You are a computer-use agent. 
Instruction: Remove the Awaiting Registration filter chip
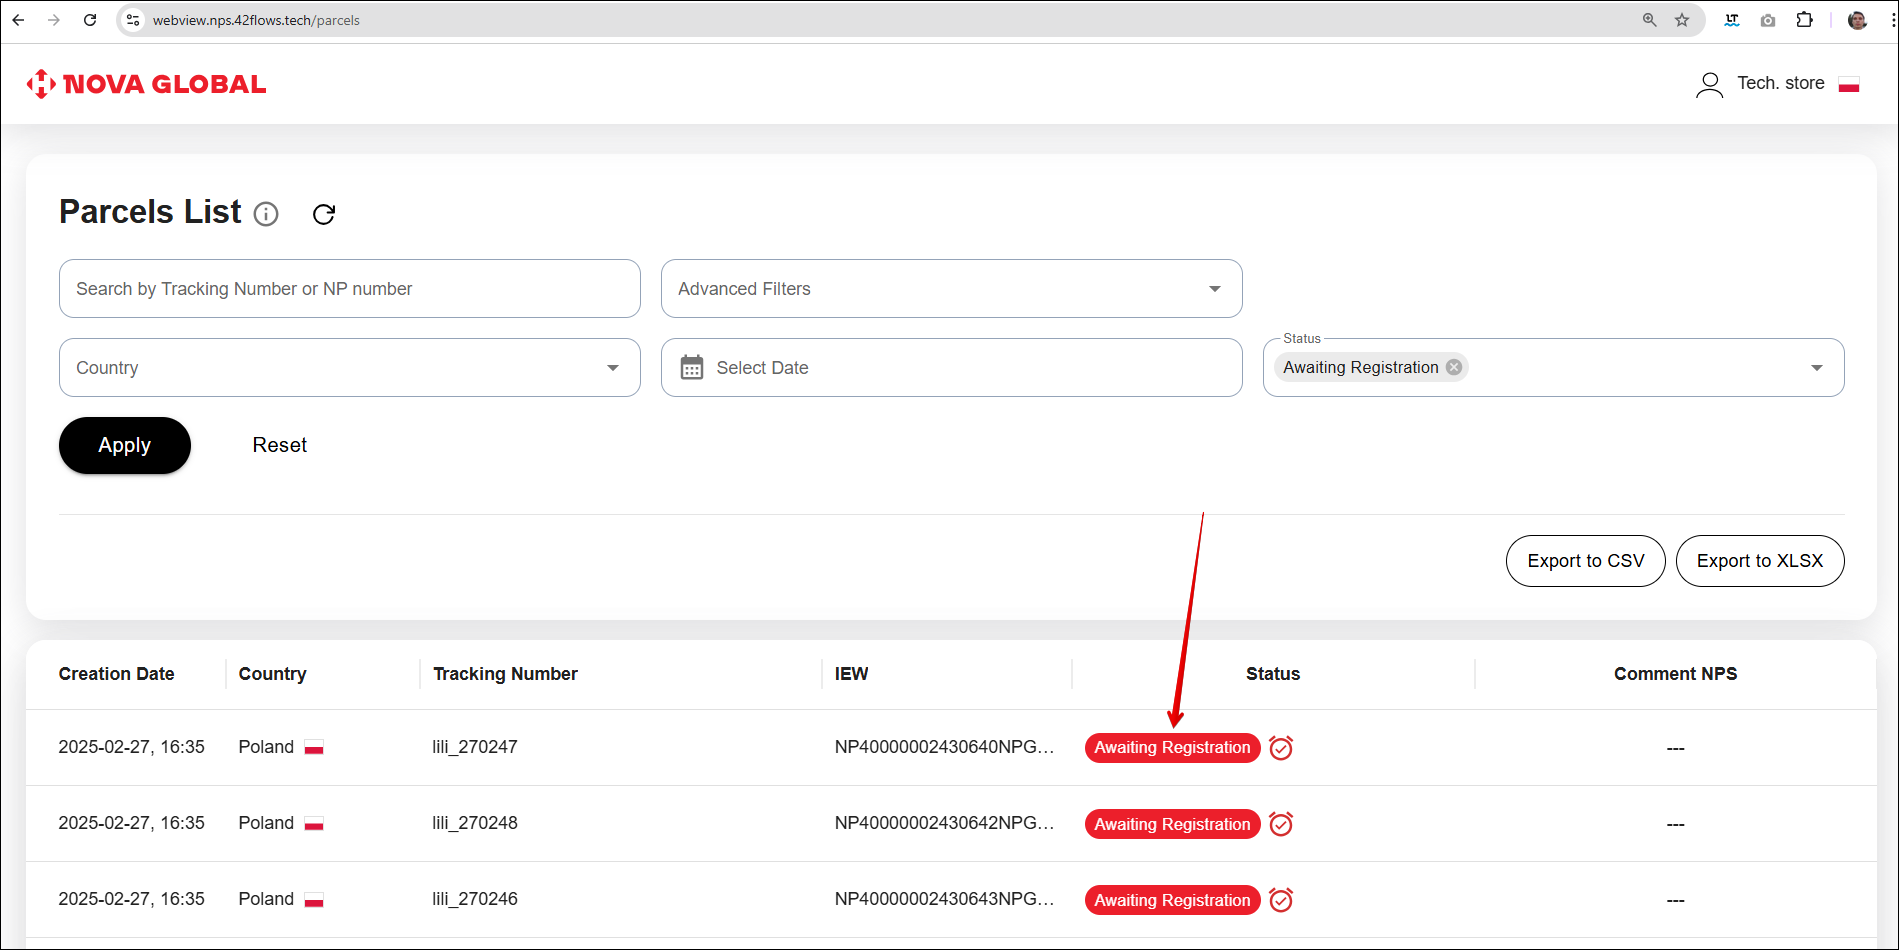(x=1454, y=367)
